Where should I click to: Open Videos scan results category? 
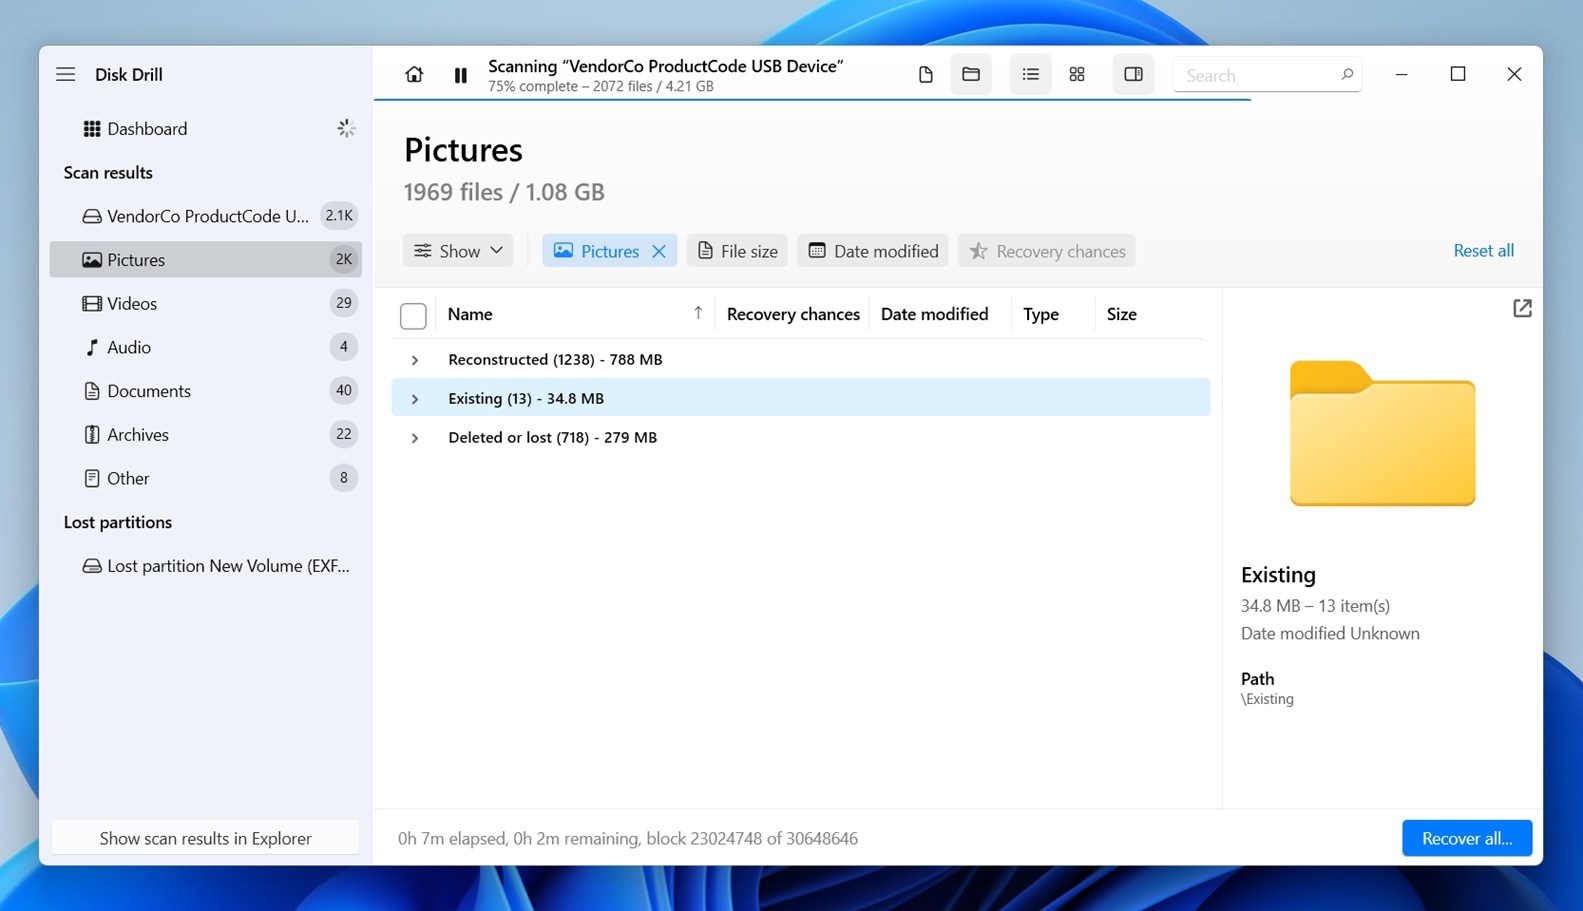point(132,303)
